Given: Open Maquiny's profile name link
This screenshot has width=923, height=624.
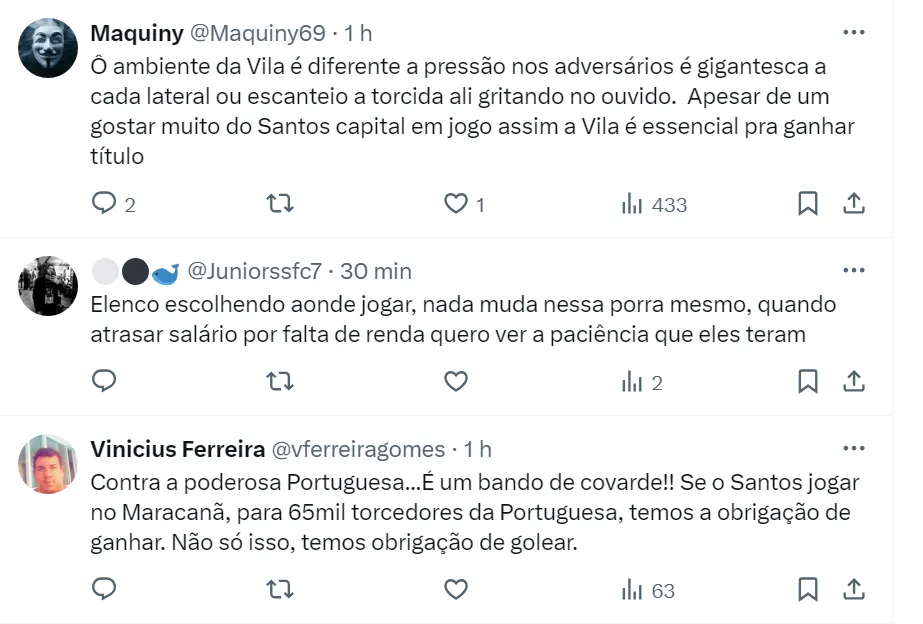Looking at the screenshot, I should coord(137,33).
